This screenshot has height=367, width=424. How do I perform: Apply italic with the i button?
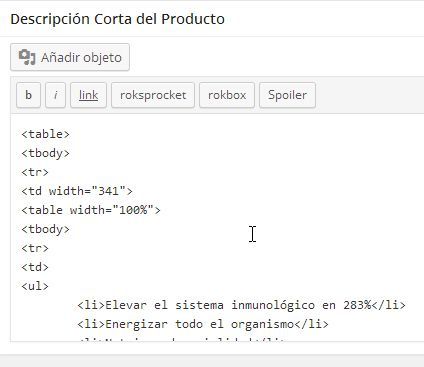click(55, 95)
